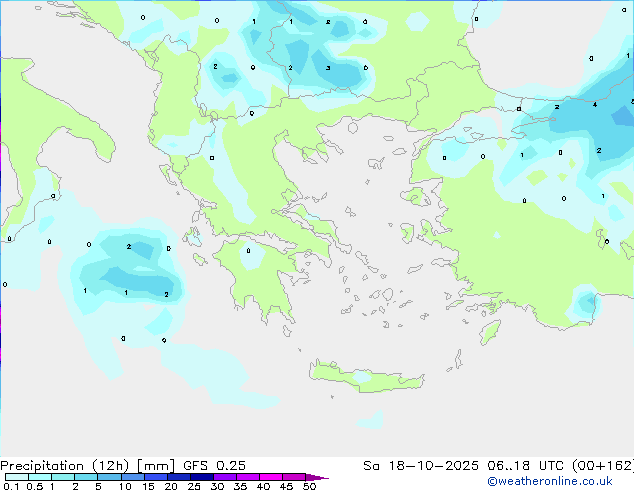Viewport: 634px width, 490px height.
Task: Click the '50' legend scale label
Action: [x=309, y=486]
